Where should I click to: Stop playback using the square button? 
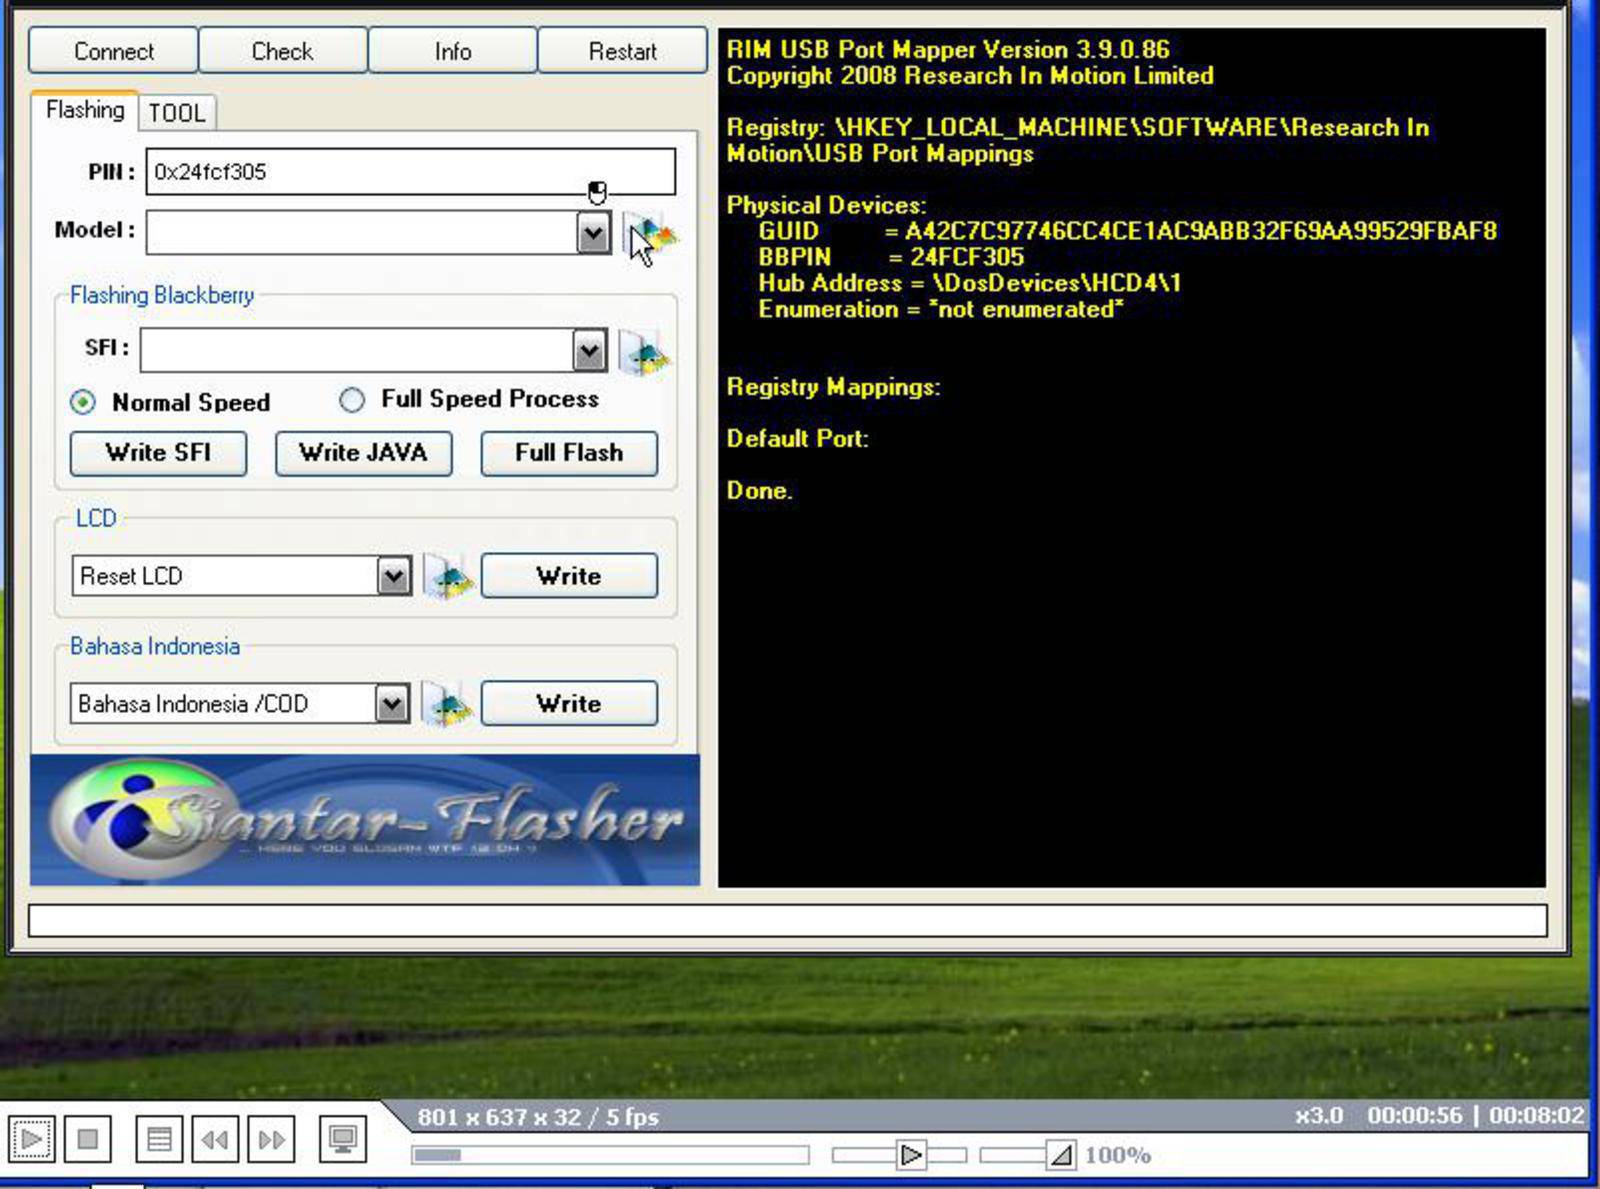[x=88, y=1139]
